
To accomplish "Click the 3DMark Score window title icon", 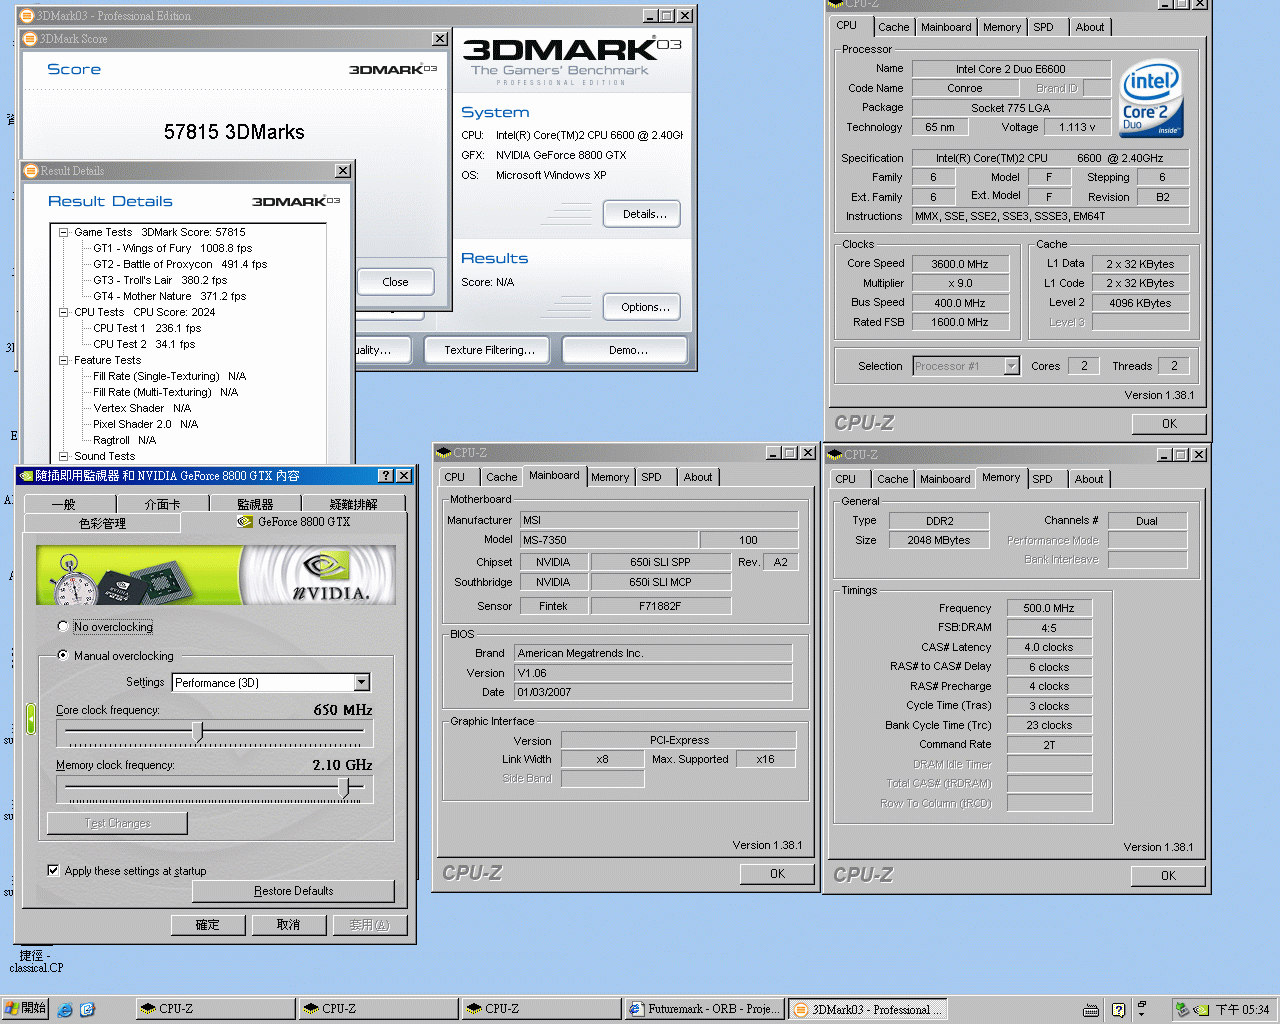I will click(x=30, y=39).
